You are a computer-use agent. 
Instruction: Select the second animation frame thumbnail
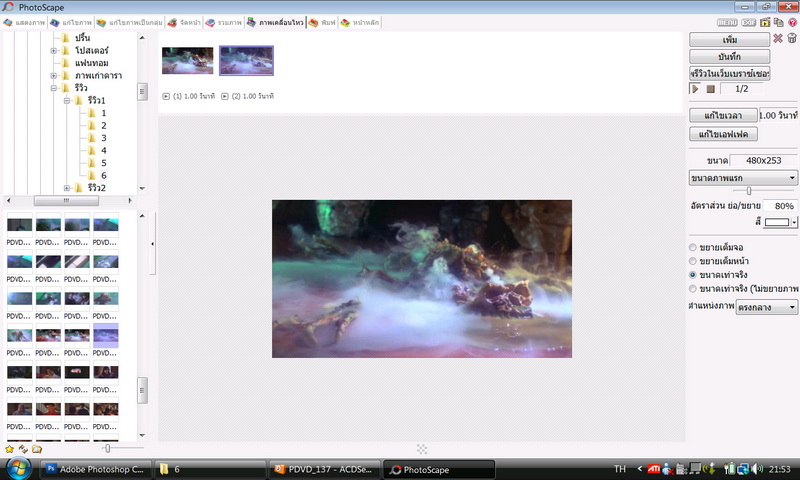(x=246, y=61)
